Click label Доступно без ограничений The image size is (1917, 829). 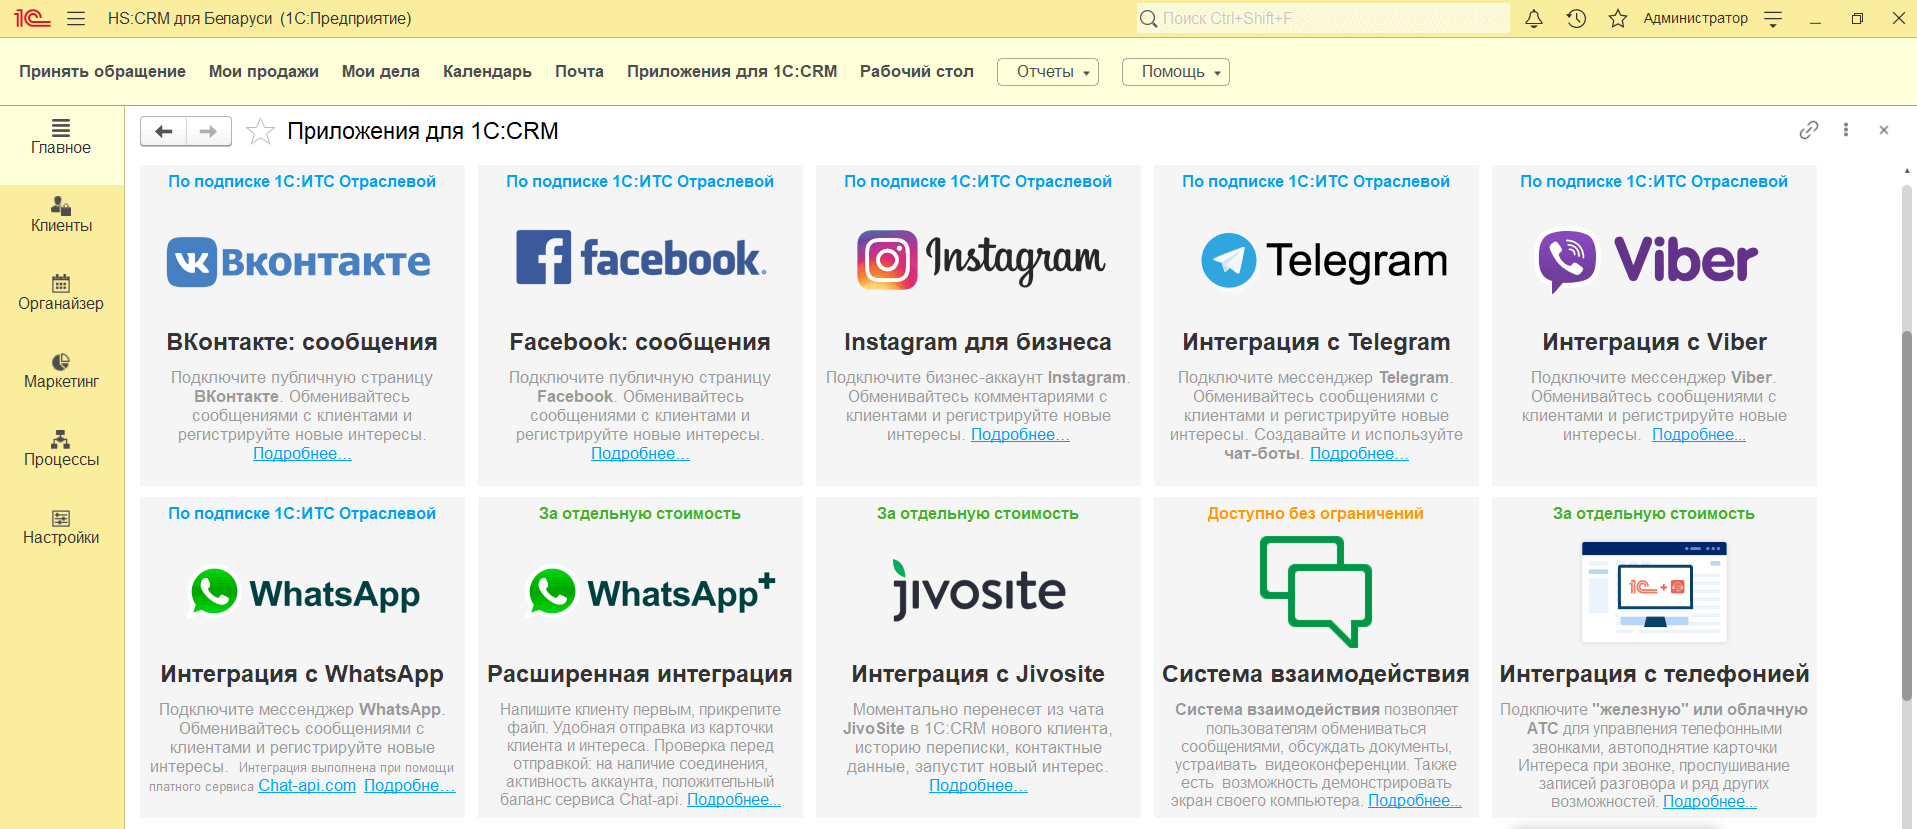click(1315, 514)
